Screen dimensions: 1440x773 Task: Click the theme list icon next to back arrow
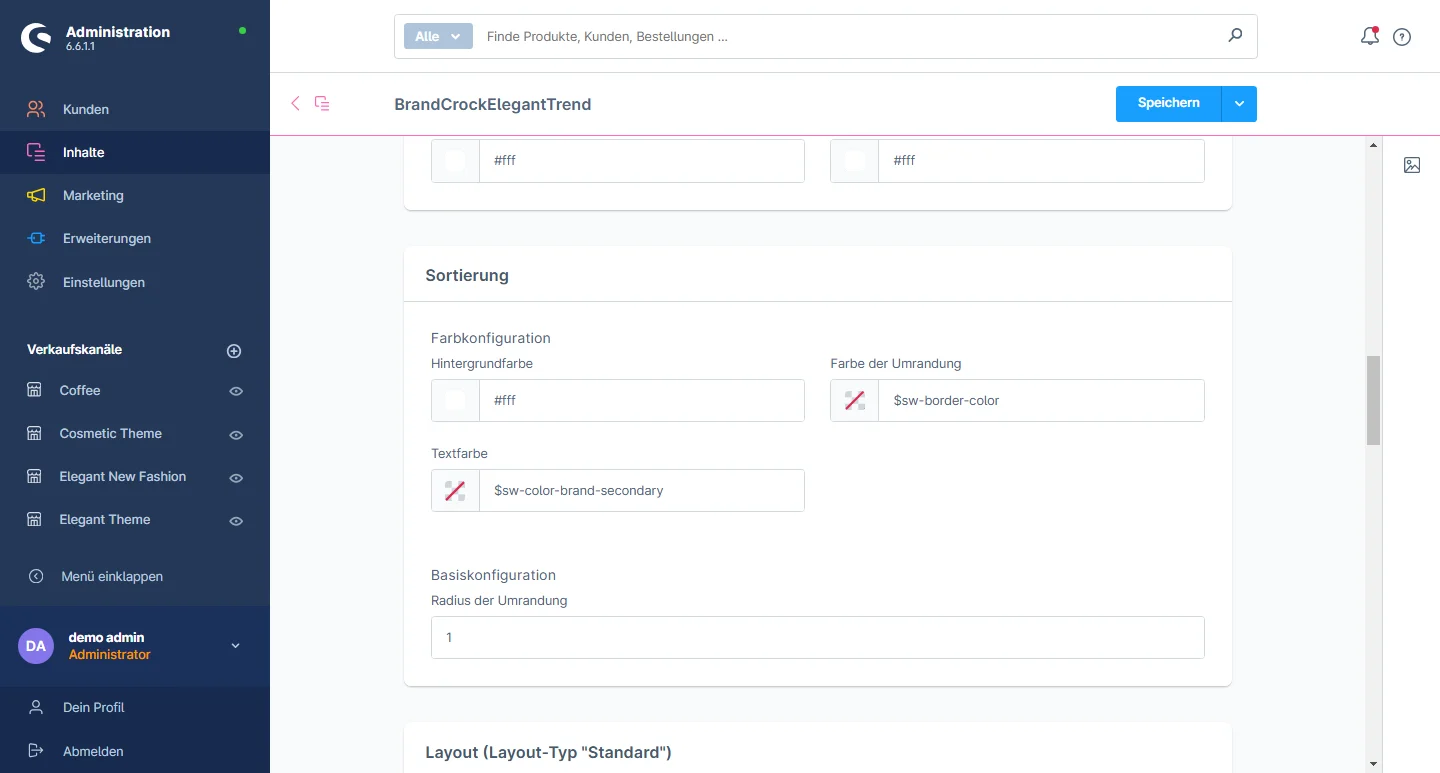(322, 103)
